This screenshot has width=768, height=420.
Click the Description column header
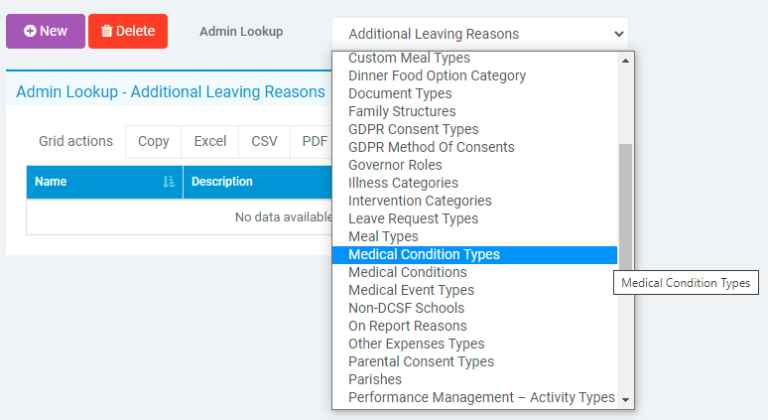[222, 182]
